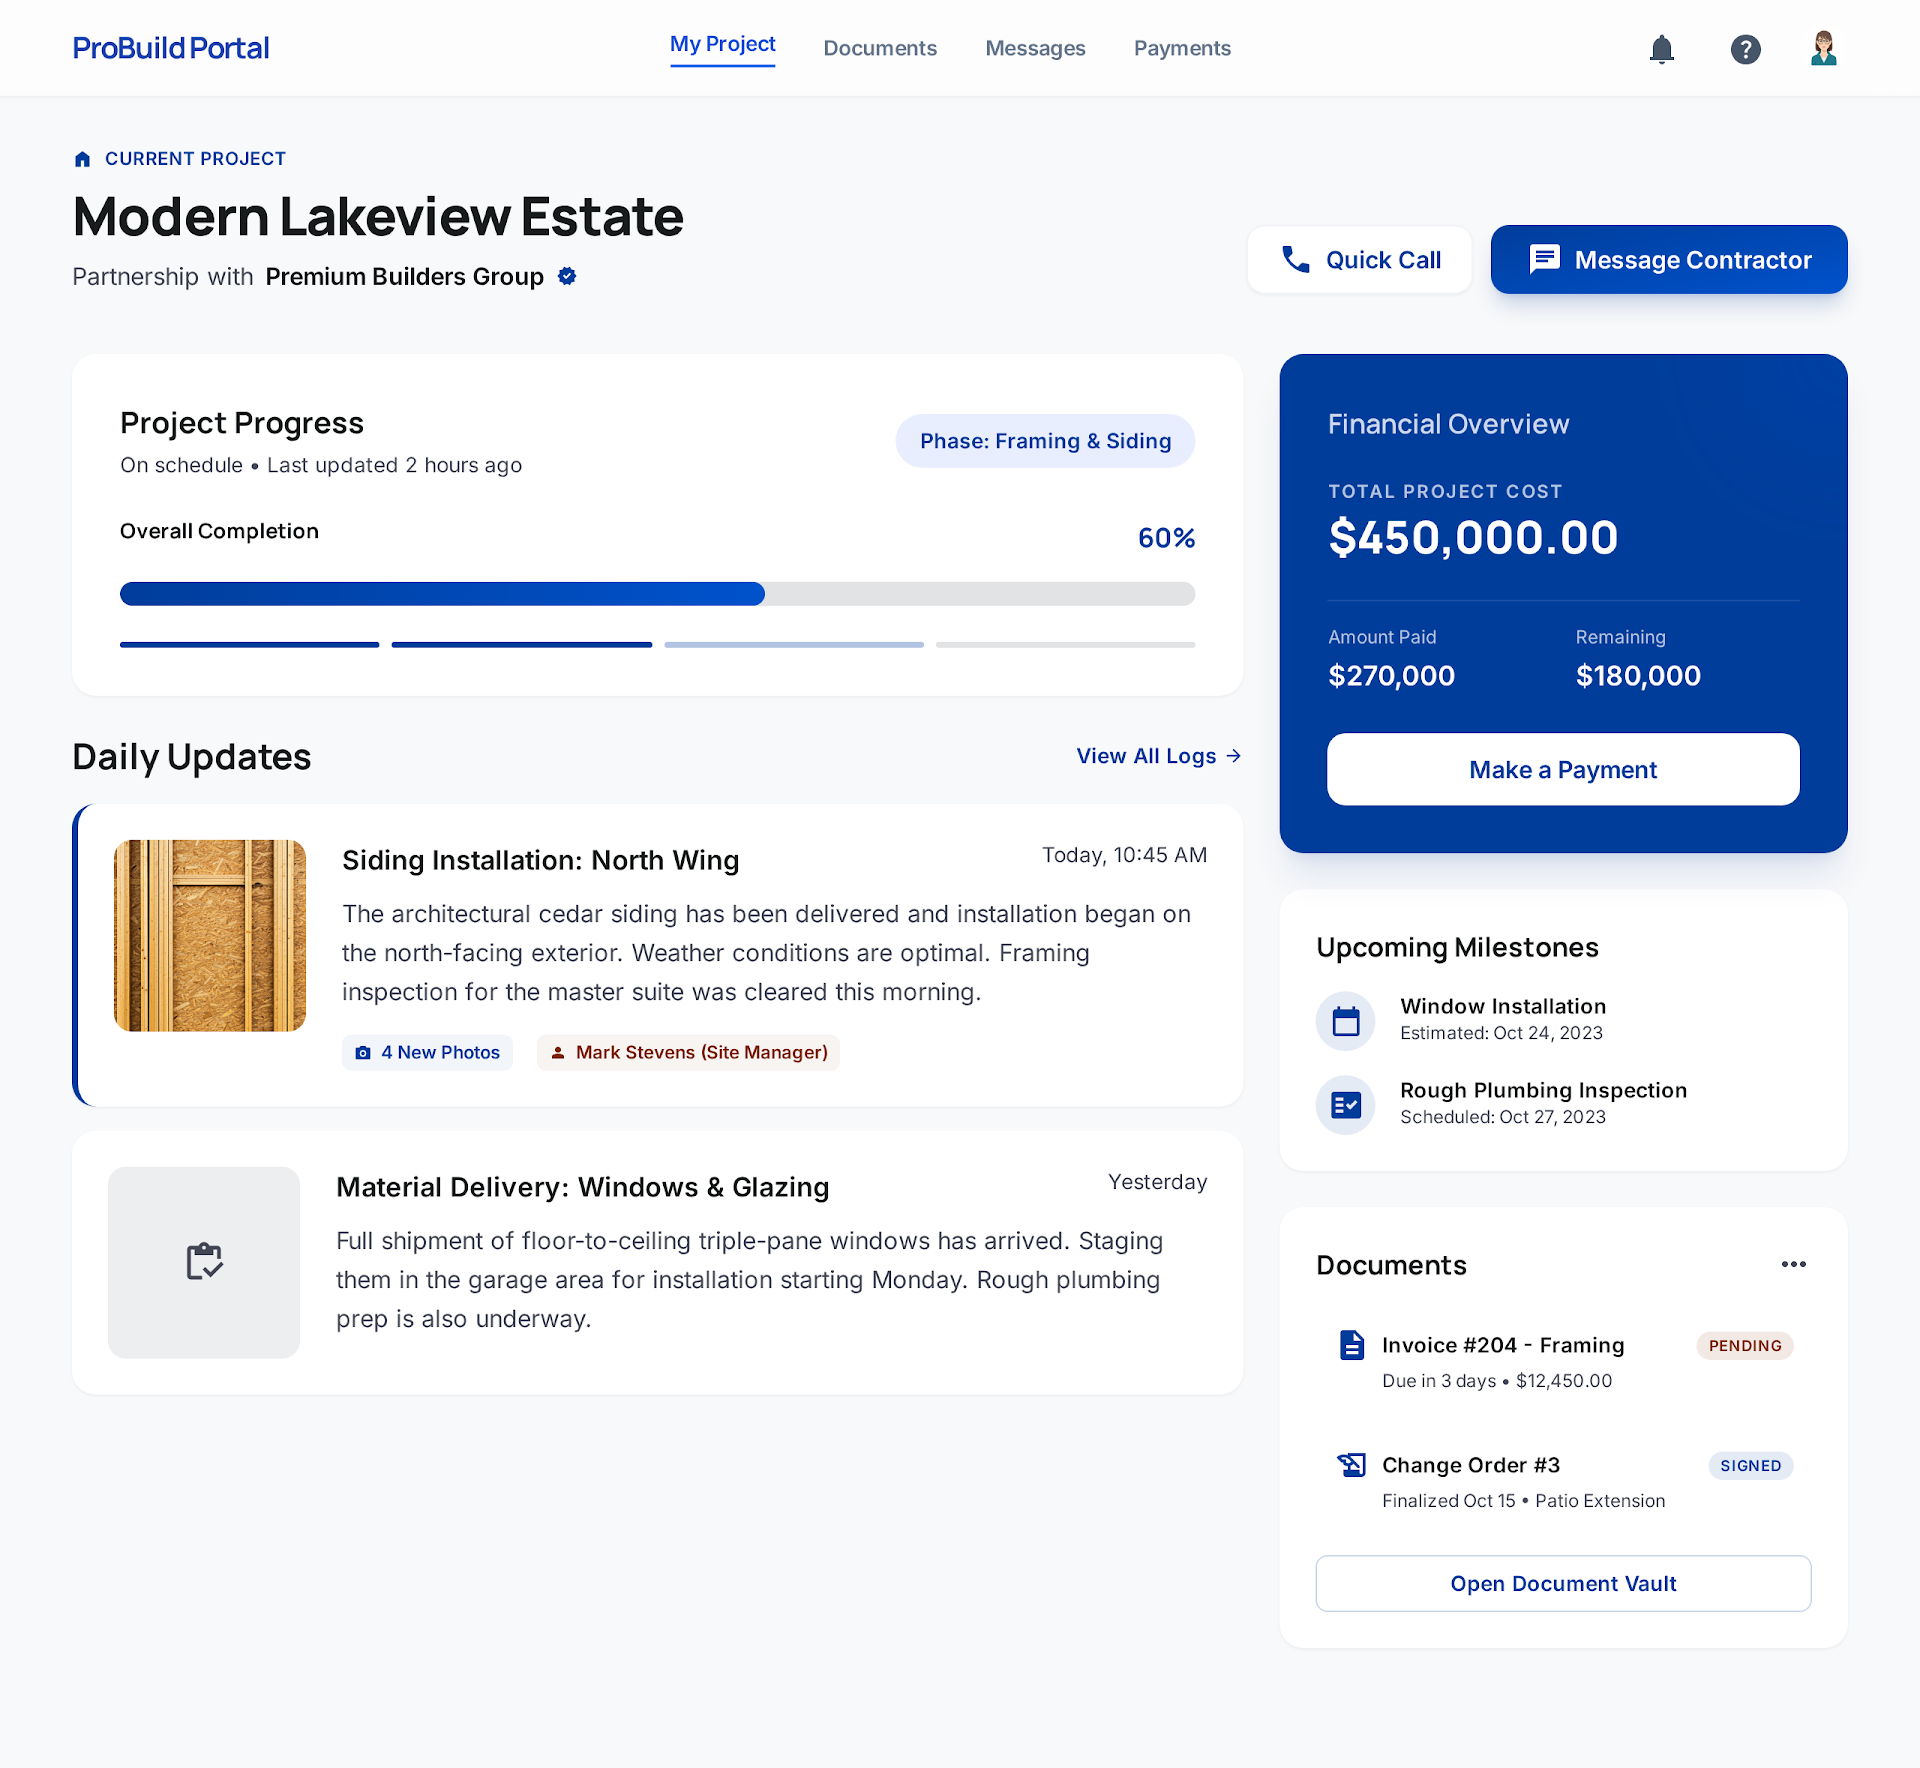Click the checklist icon for Rough Plumbing Inspection
Viewport: 1920px width, 1768px height.
[x=1346, y=1105]
